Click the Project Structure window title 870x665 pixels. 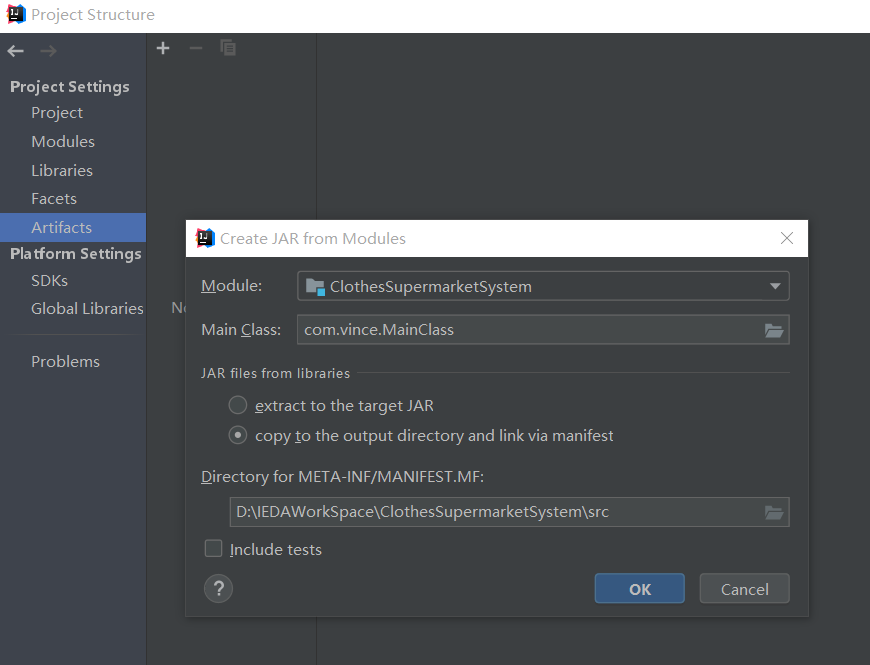coord(93,15)
